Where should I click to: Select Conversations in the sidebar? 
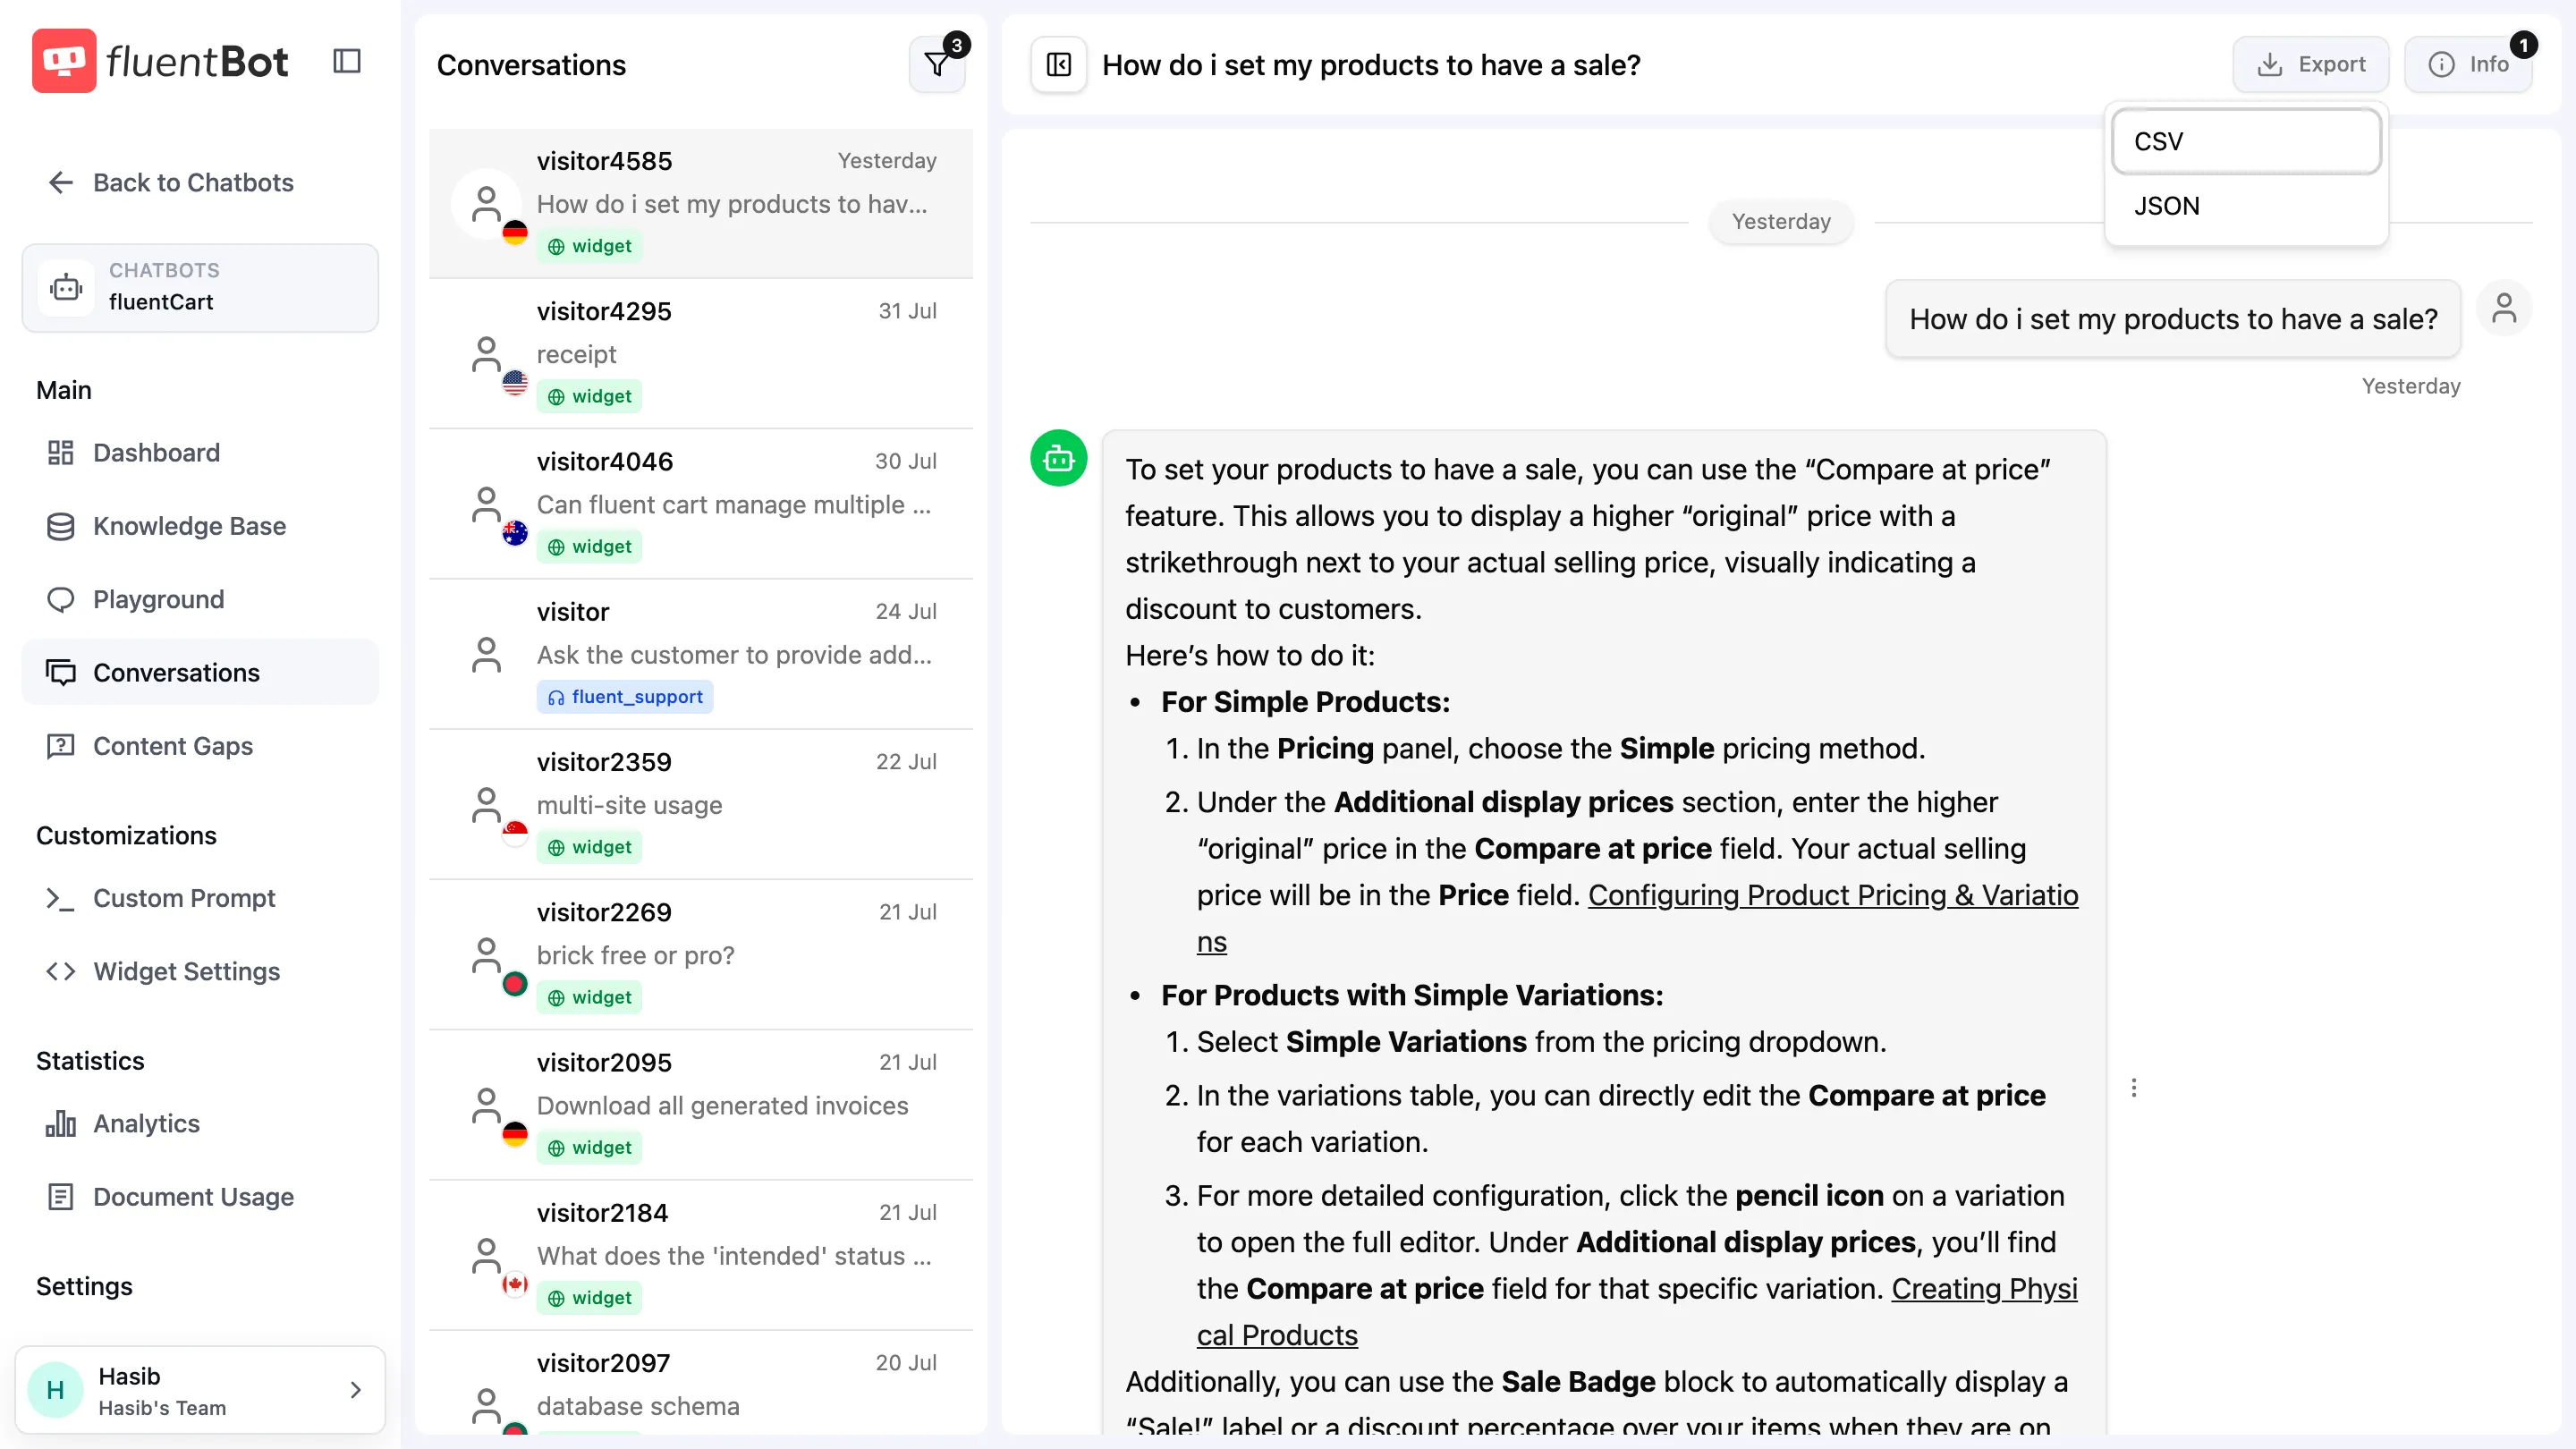coord(200,672)
